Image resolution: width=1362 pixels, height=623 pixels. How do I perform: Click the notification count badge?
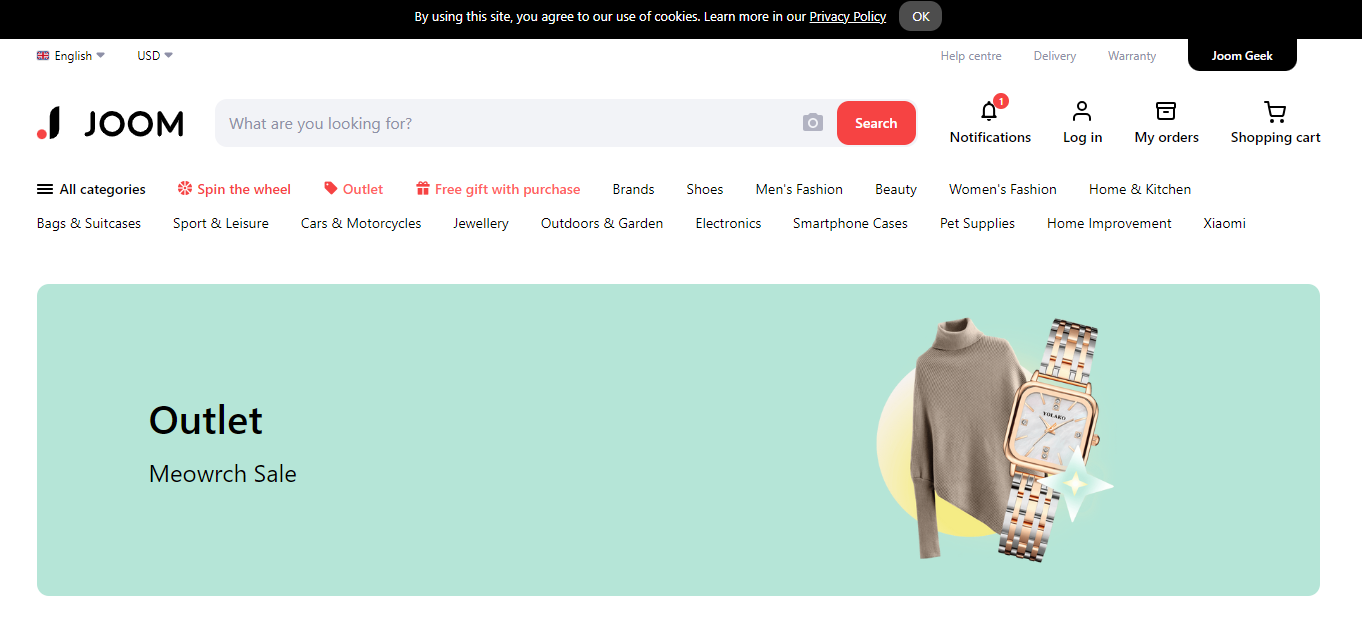1001,101
